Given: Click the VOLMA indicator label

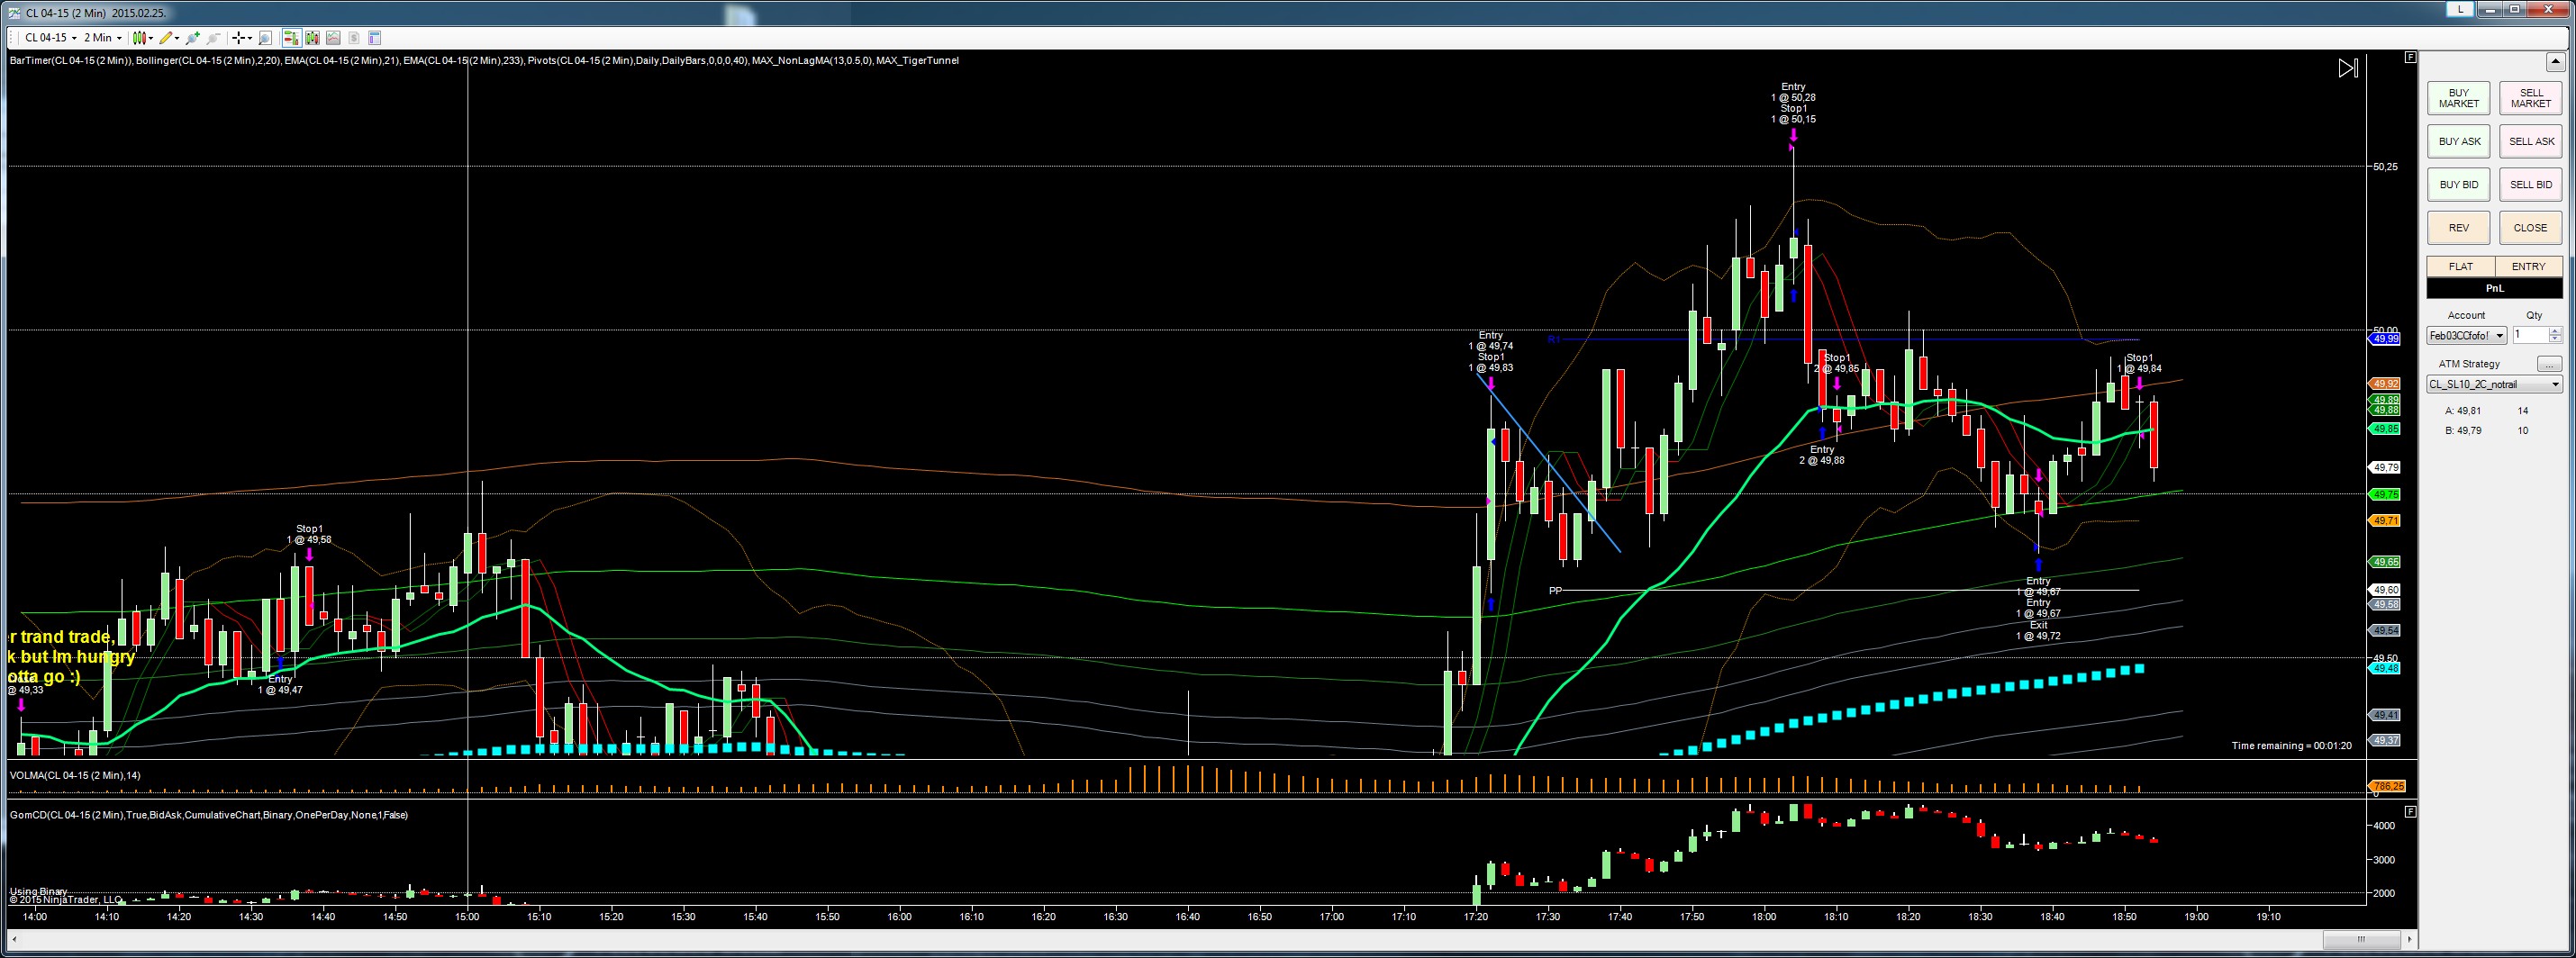Looking at the screenshot, I should [x=75, y=775].
